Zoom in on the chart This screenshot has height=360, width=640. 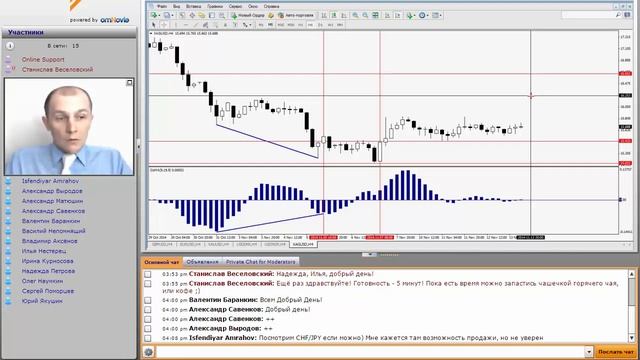point(355,15)
